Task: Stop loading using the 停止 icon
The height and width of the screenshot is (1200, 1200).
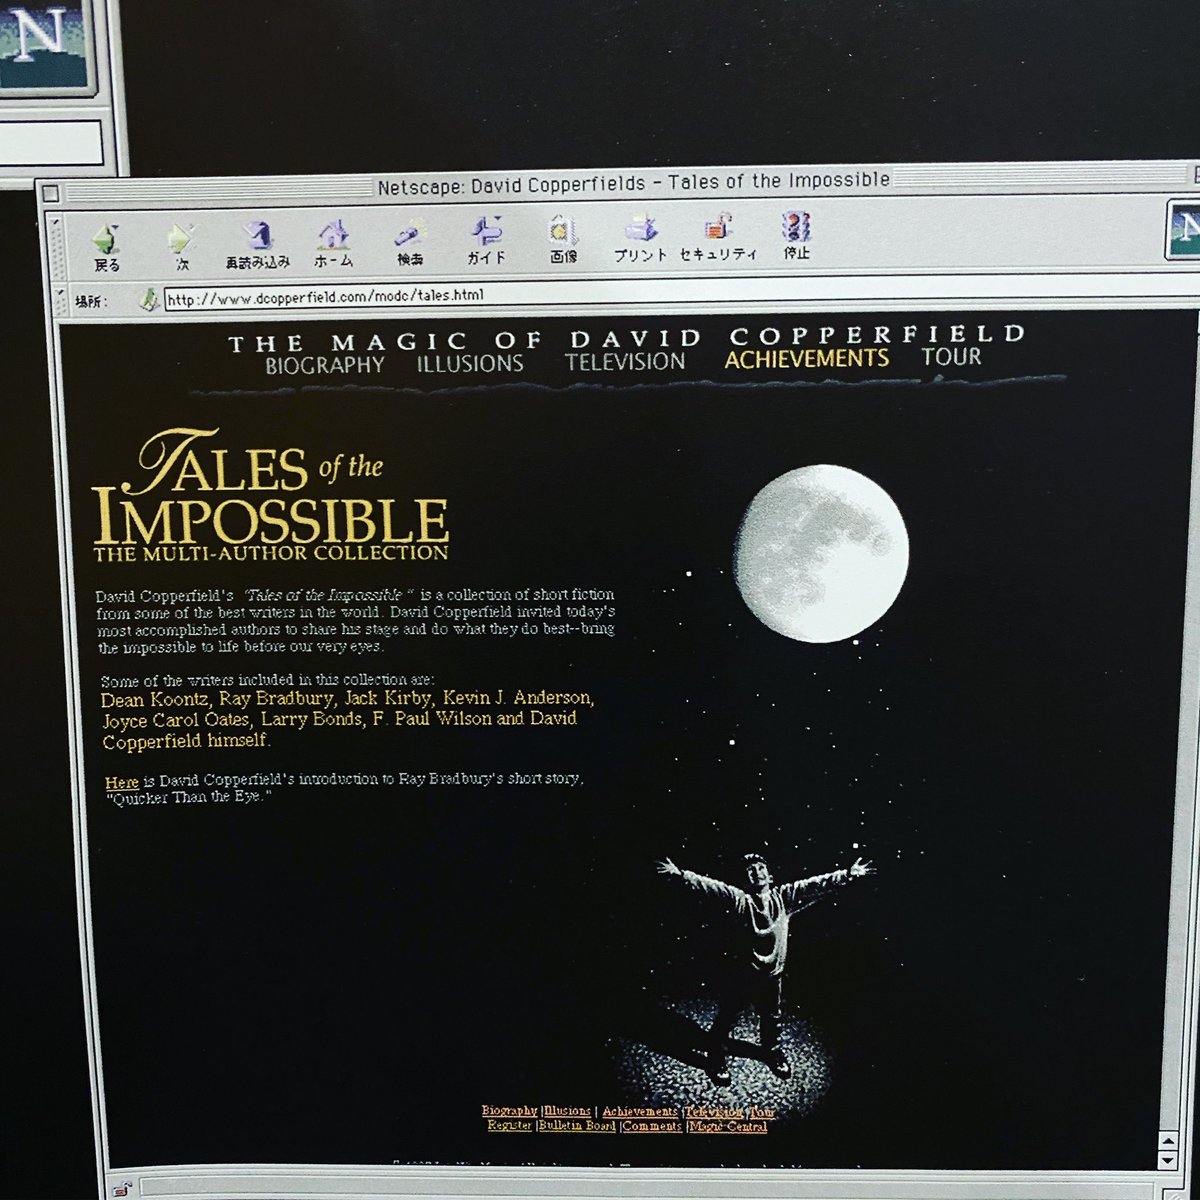Action: (793, 229)
